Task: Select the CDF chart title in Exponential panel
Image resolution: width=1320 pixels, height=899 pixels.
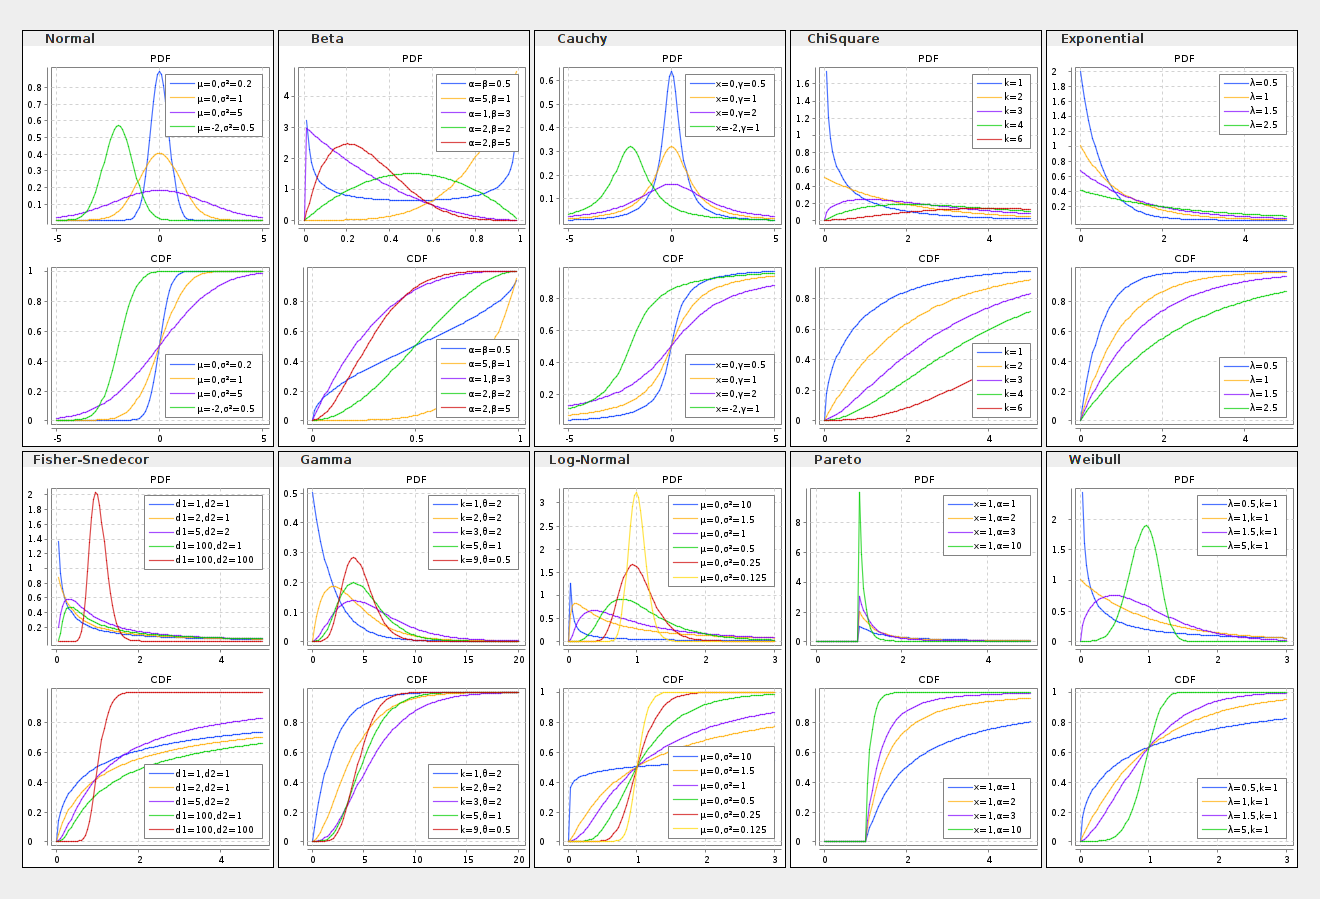Action: 1185,259
